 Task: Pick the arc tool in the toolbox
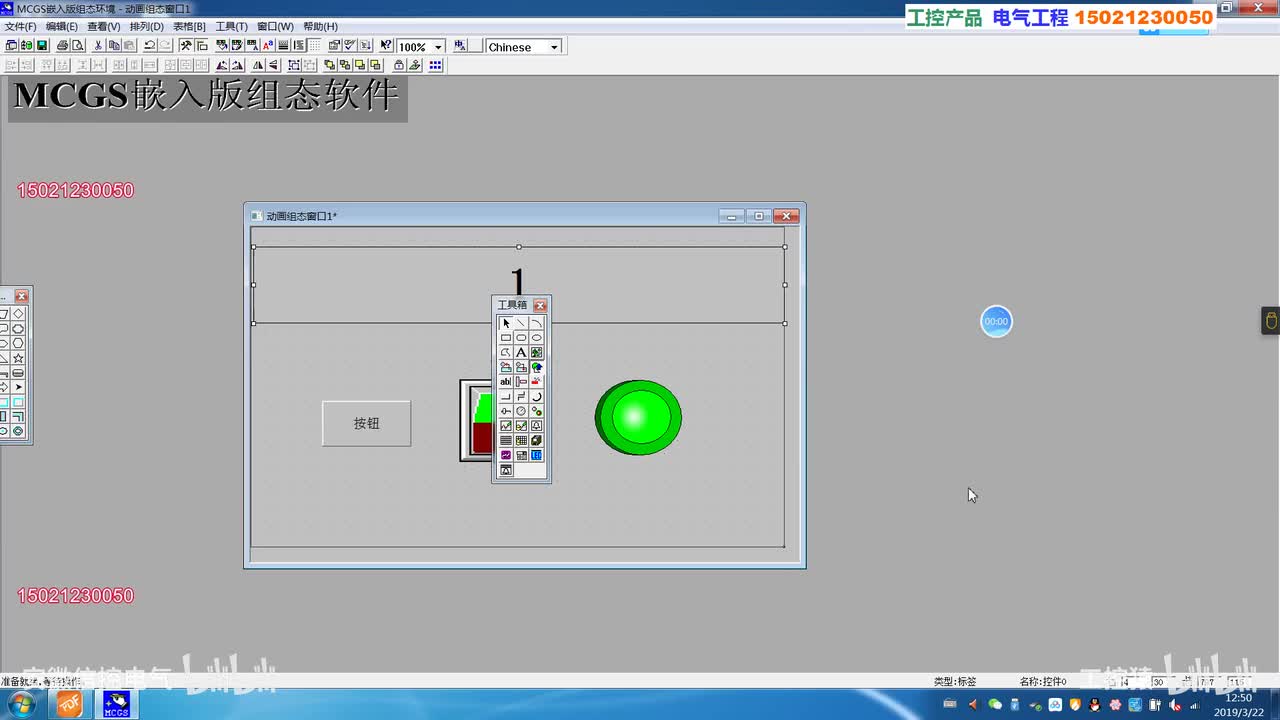pyautogui.click(x=536, y=323)
